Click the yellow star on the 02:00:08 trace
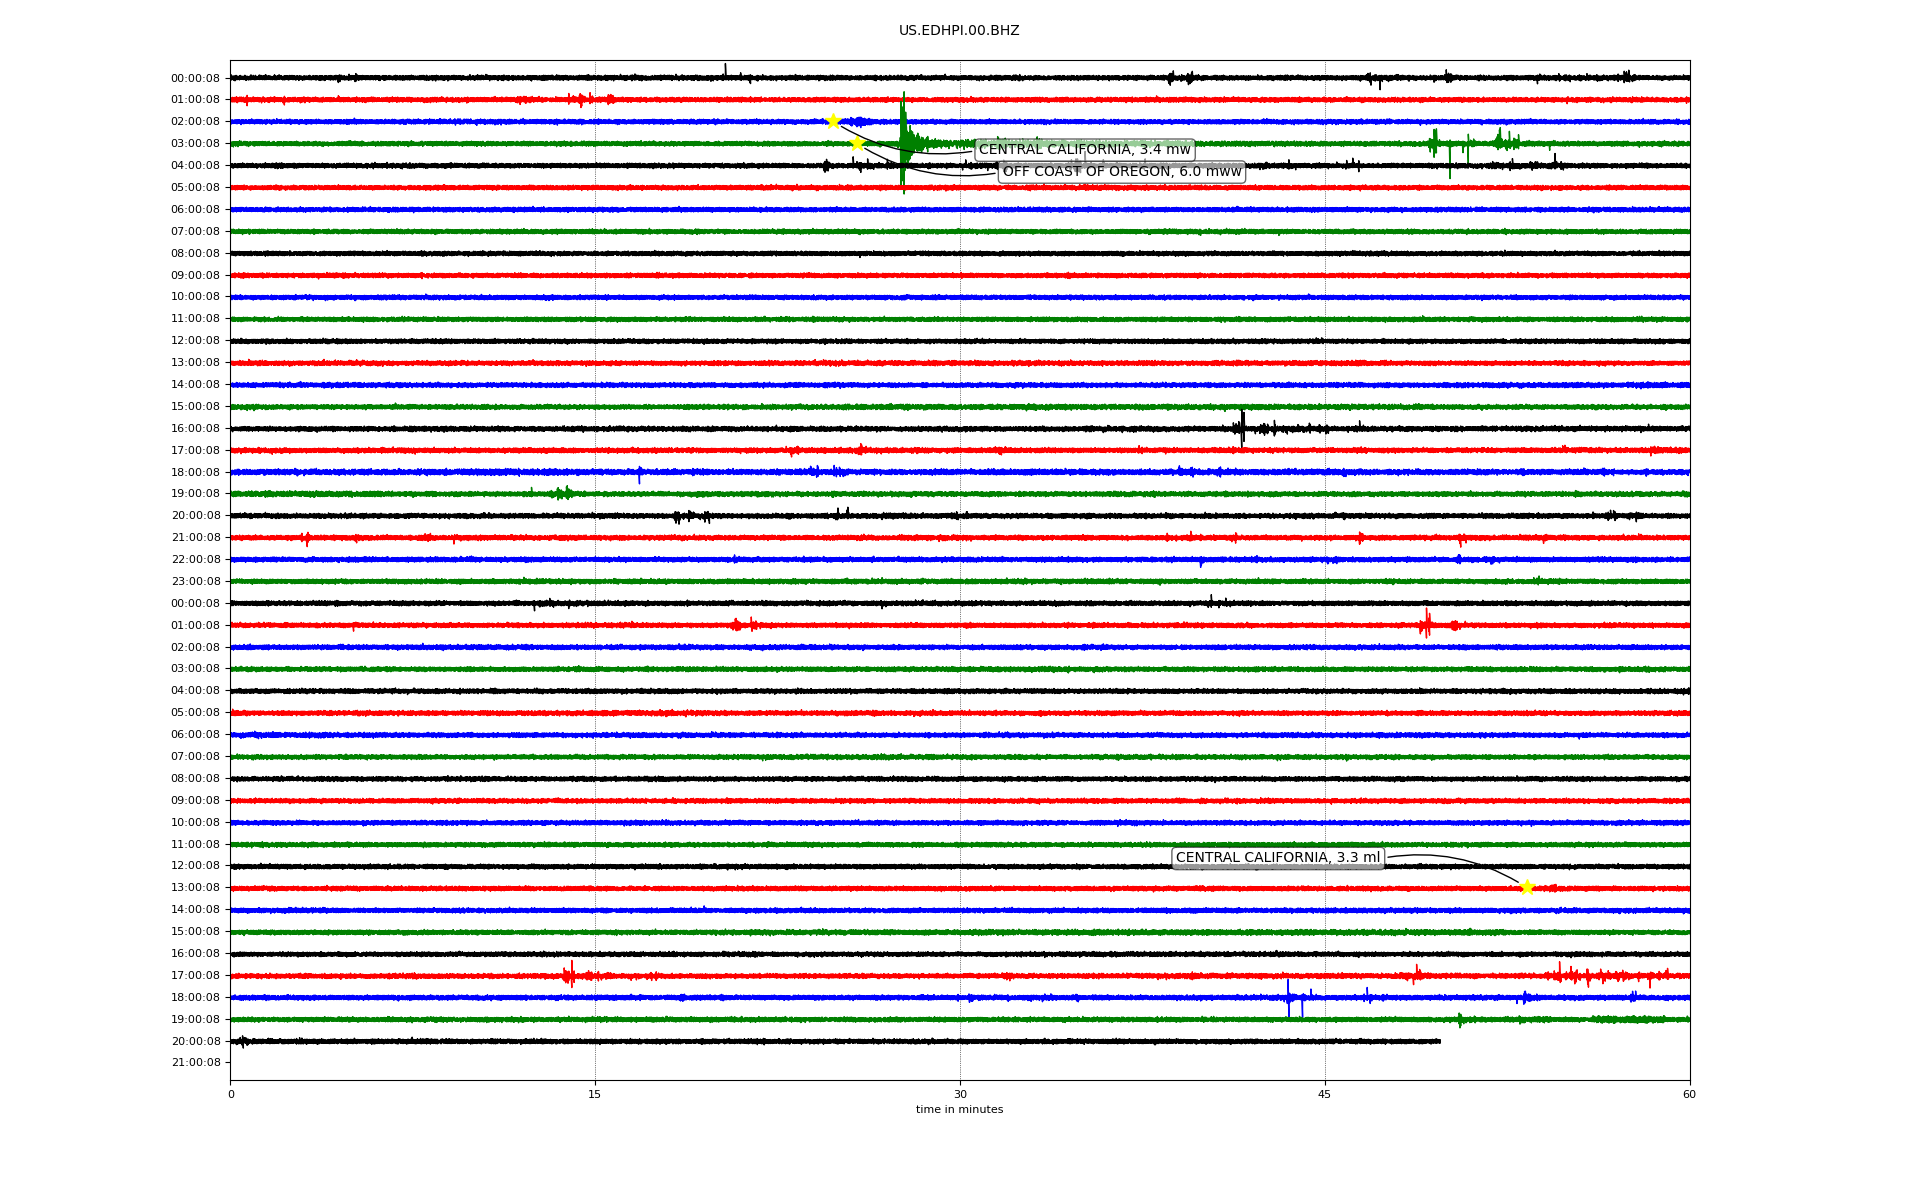Image resolution: width=1920 pixels, height=1200 pixels. click(833, 121)
